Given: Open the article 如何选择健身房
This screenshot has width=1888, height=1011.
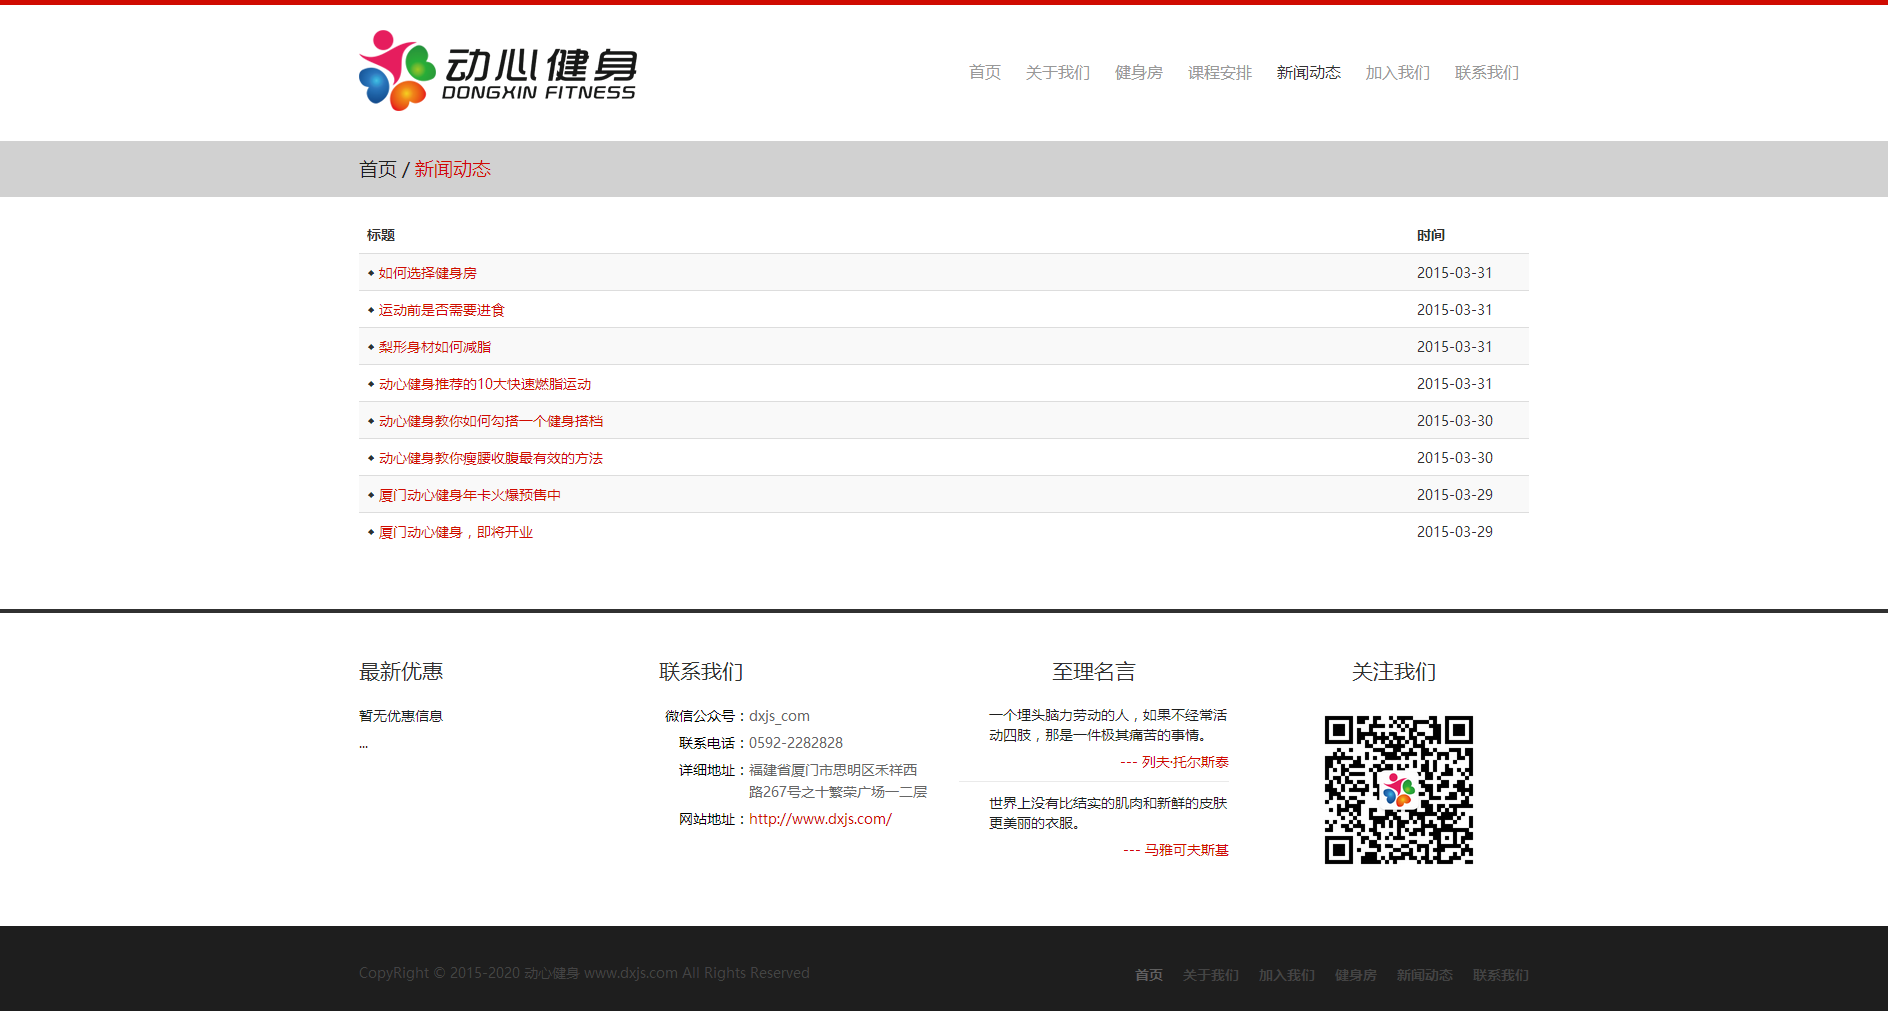Looking at the screenshot, I should [x=427, y=272].
